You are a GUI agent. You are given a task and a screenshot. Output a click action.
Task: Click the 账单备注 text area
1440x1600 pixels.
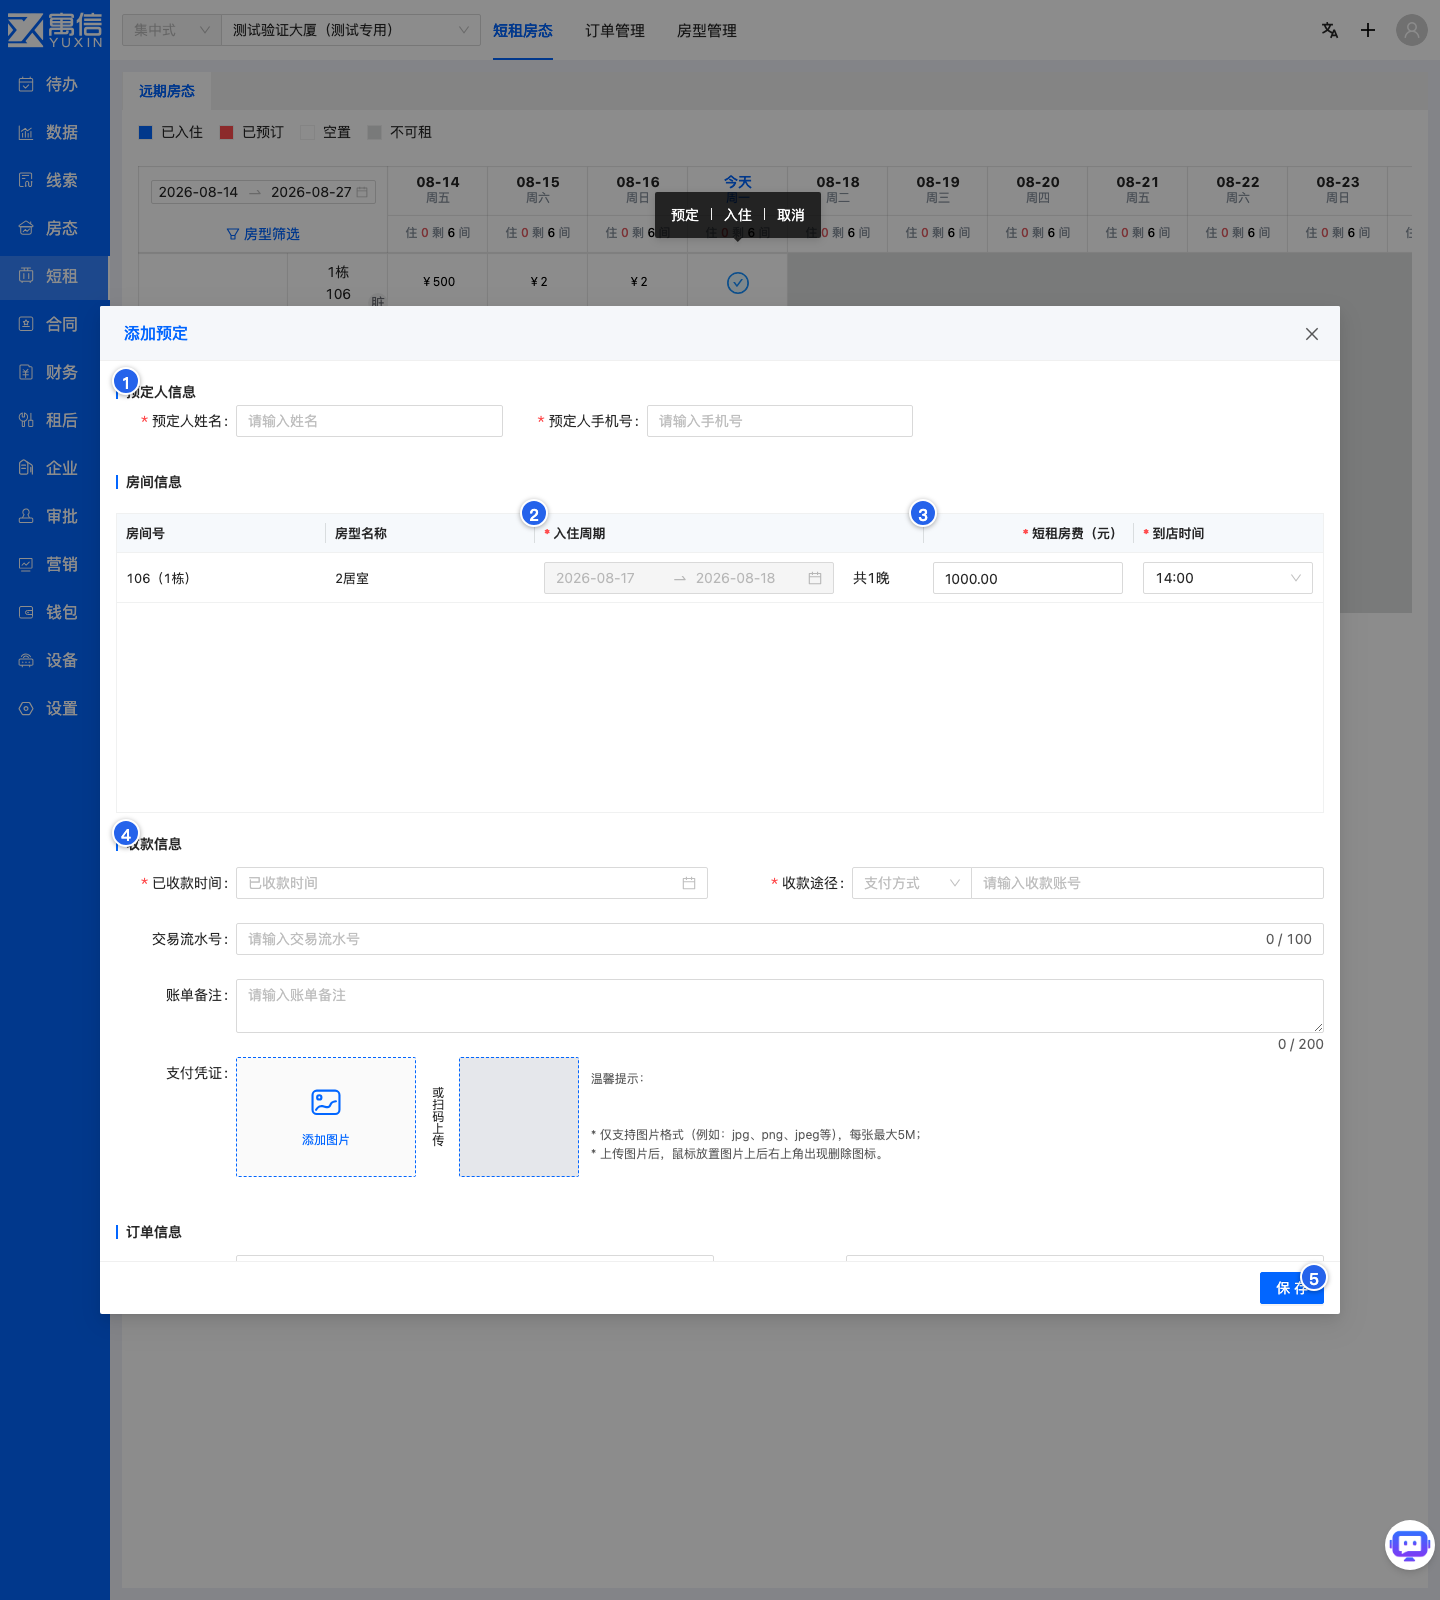click(780, 1006)
